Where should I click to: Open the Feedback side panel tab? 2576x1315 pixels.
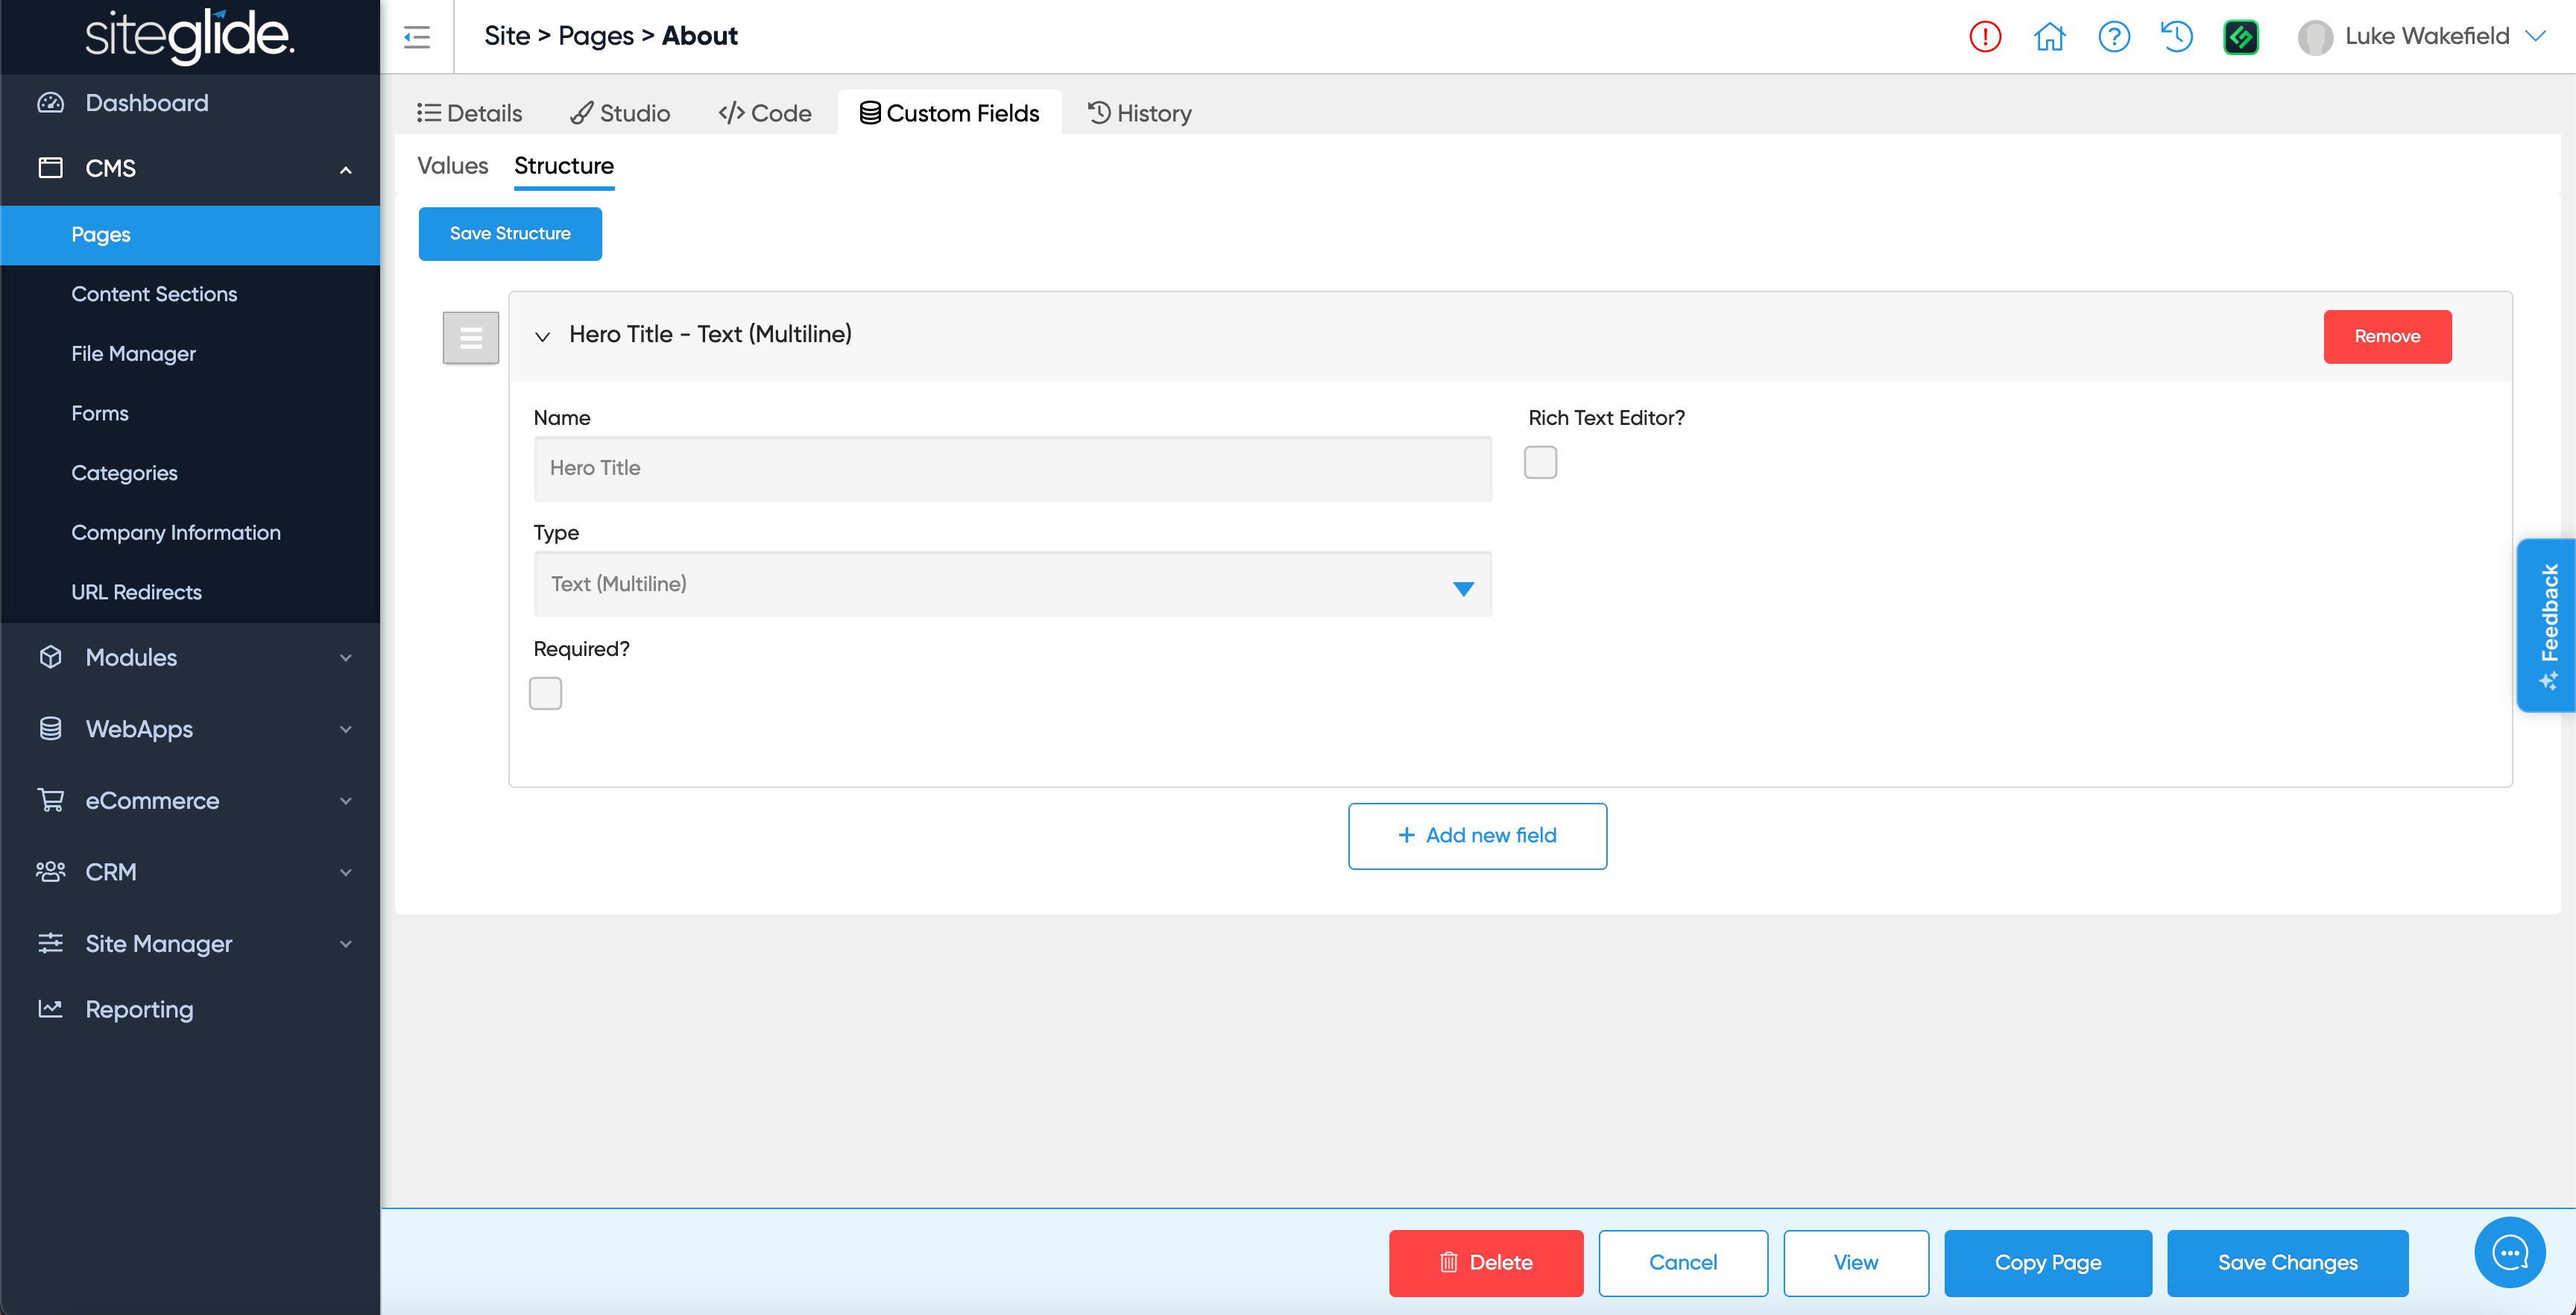pyautogui.click(x=2547, y=625)
